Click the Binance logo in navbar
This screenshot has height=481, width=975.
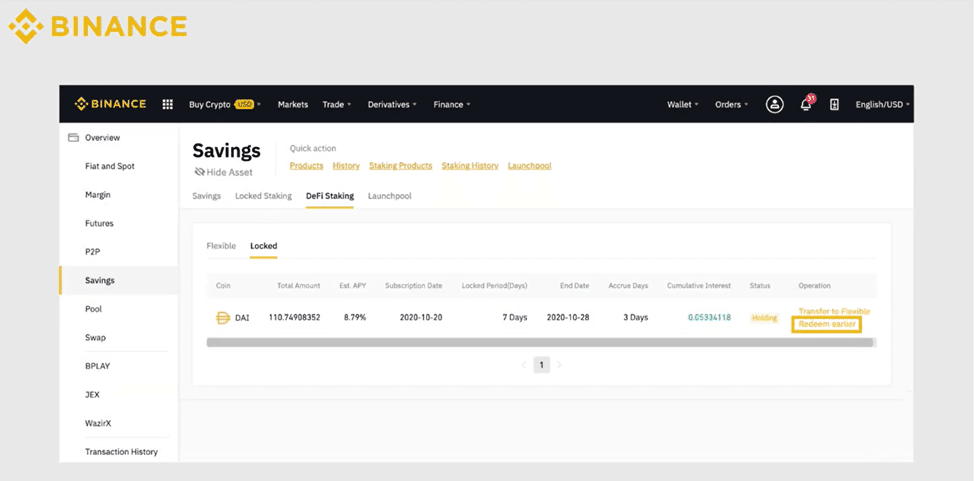[x=111, y=104]
